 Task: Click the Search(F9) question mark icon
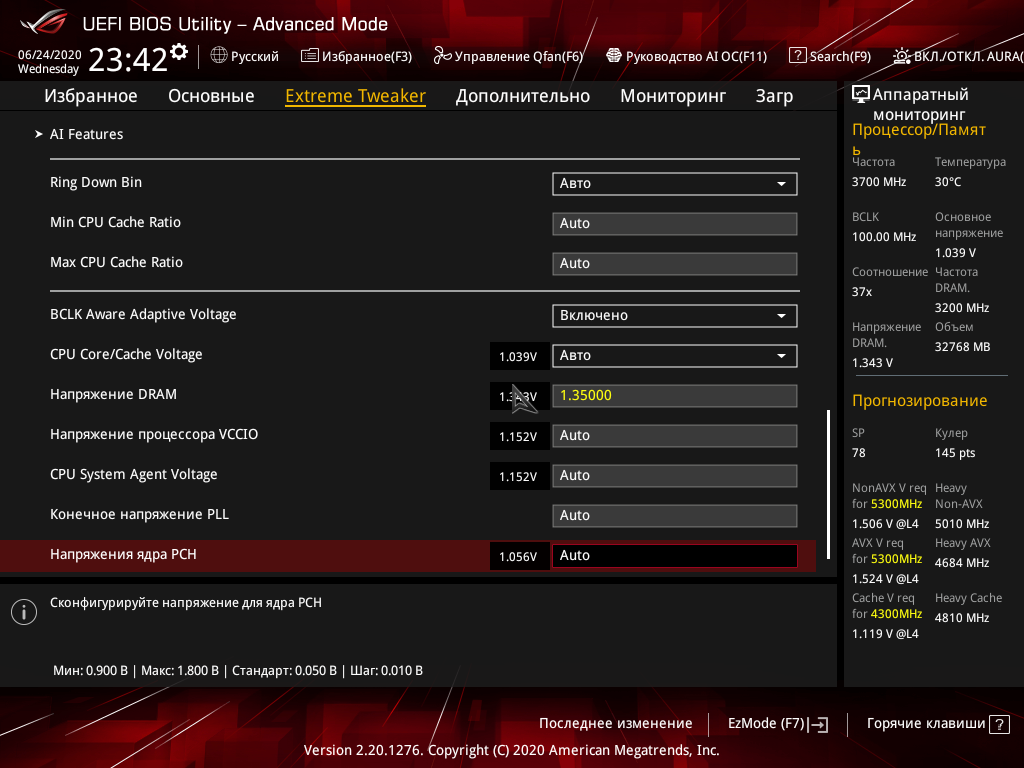(797, 56)
